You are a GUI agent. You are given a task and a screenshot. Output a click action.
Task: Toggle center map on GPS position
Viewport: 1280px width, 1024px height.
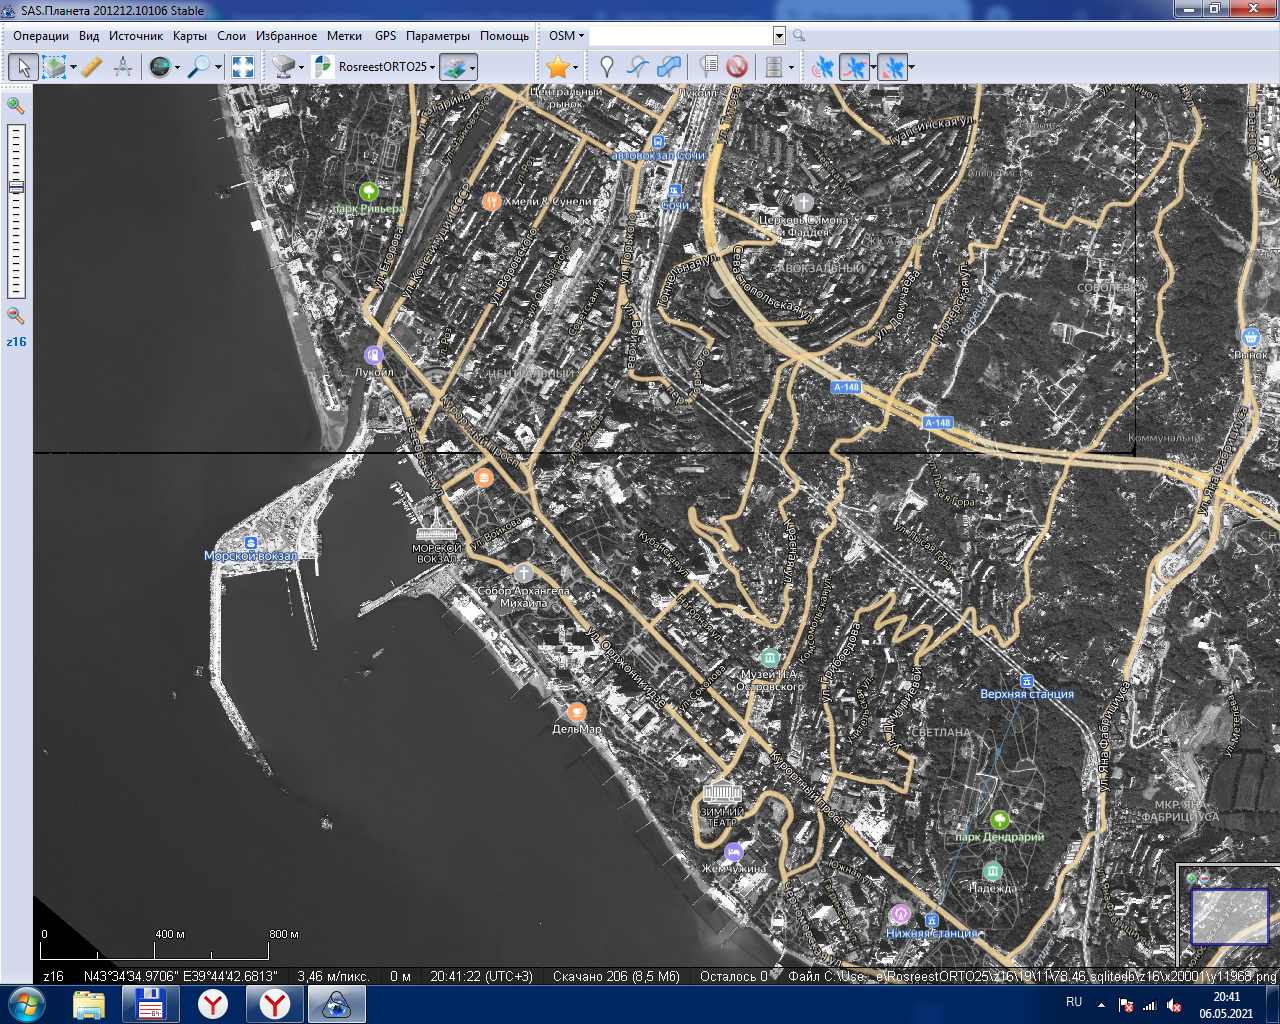tap(892, 67)
